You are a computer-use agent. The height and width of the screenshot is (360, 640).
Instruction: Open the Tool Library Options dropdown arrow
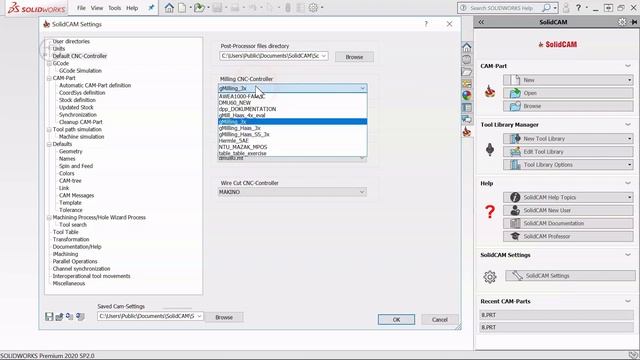pyautogui.click(x=629, y=165)
